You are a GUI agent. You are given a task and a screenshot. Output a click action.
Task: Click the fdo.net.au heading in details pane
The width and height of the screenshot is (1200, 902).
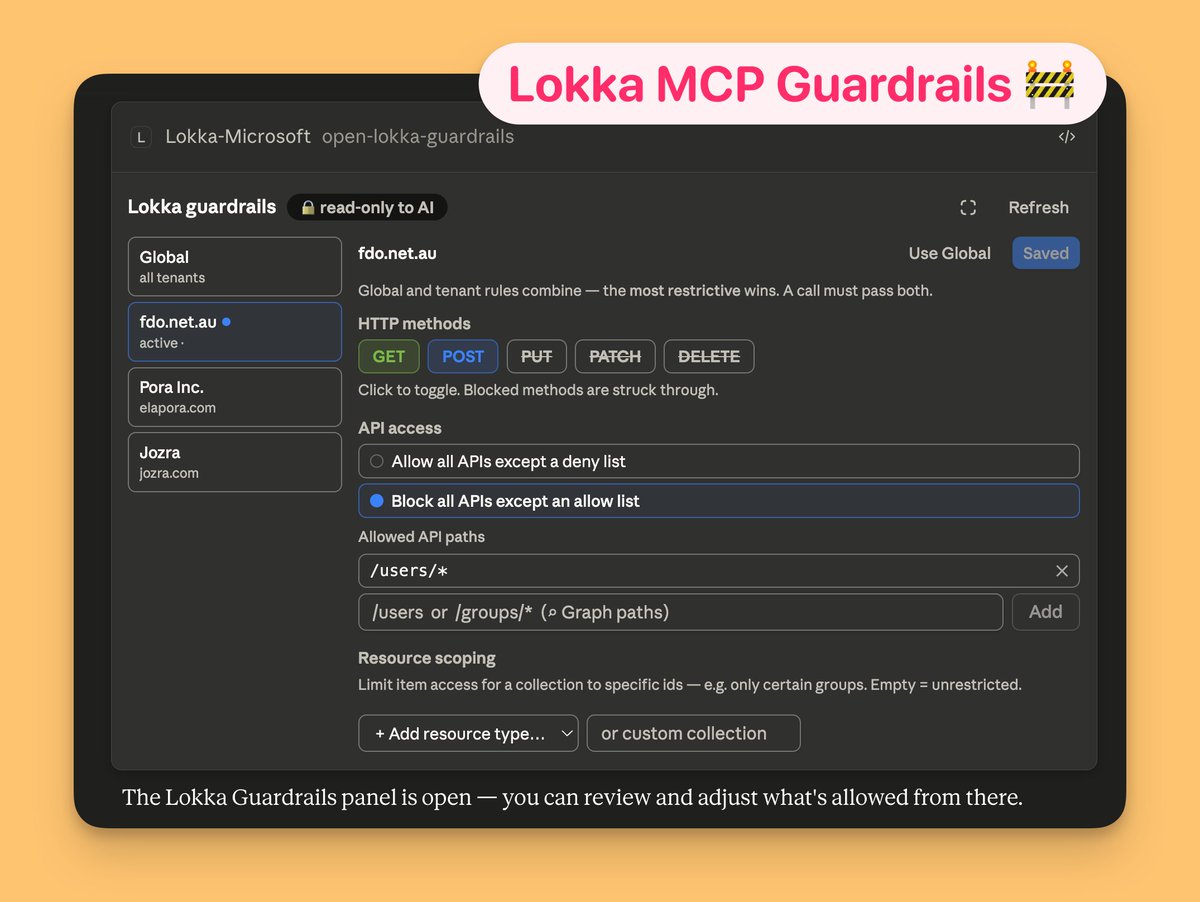click(398, 253)
